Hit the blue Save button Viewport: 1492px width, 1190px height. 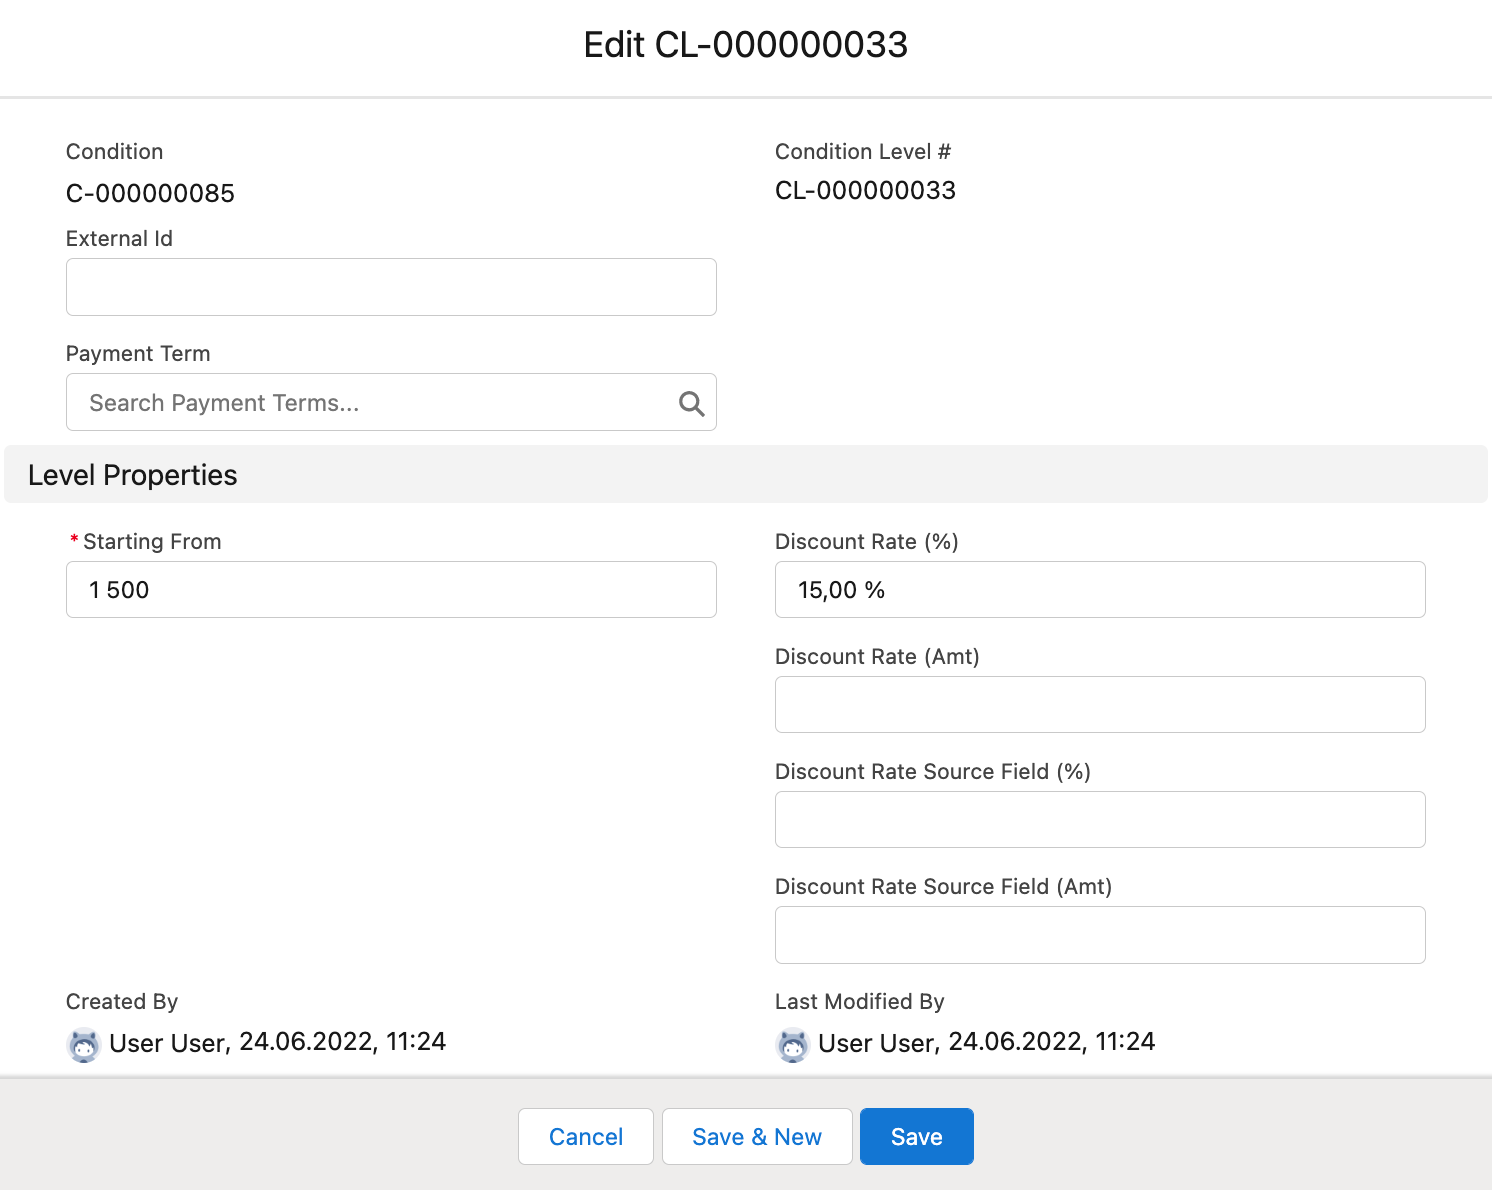point(916,1137)
